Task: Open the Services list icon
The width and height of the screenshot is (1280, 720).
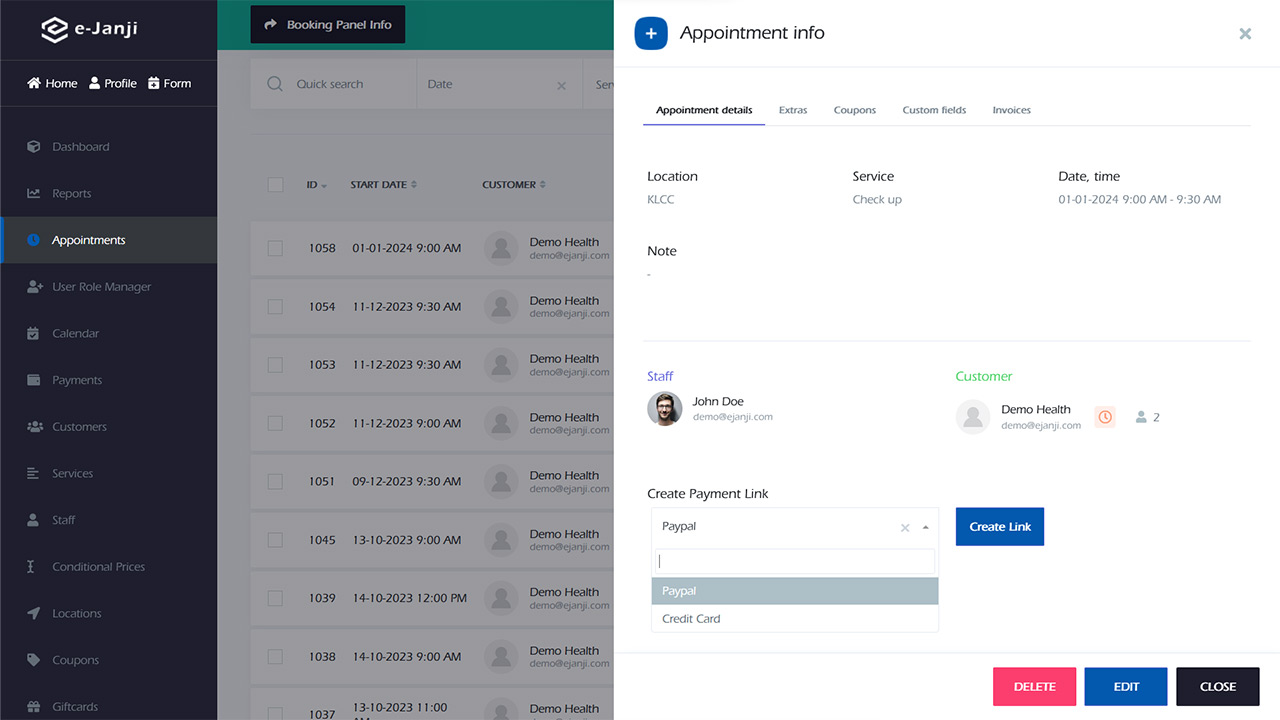Action: click(34, 474)
